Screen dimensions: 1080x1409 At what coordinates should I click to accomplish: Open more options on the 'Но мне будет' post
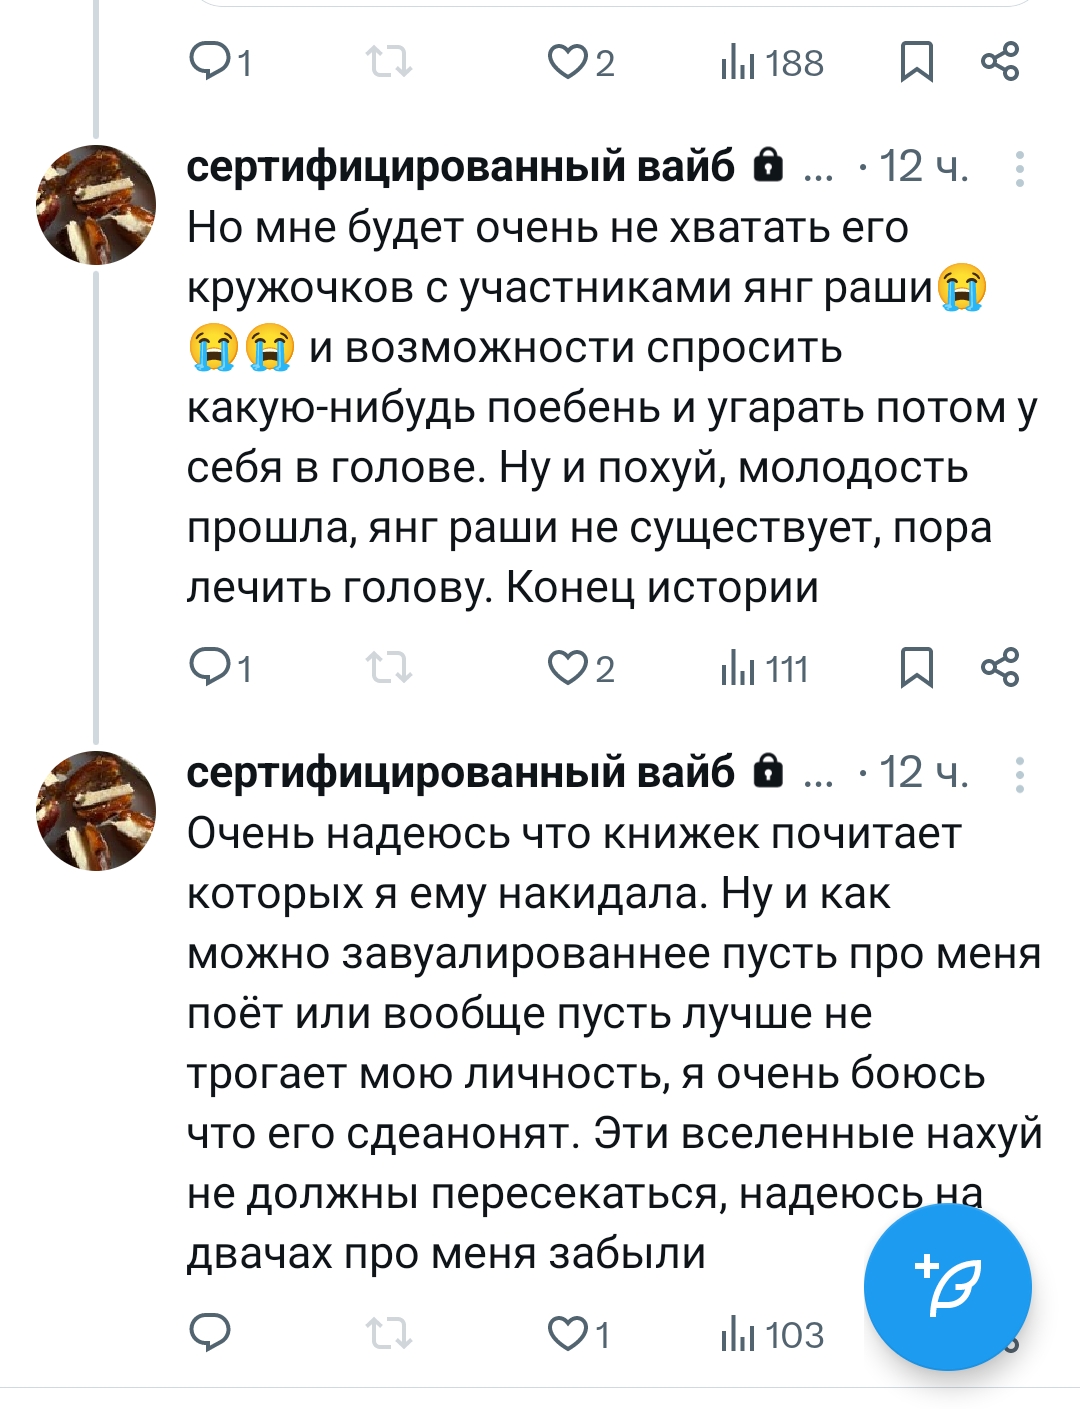point(1019,169)
